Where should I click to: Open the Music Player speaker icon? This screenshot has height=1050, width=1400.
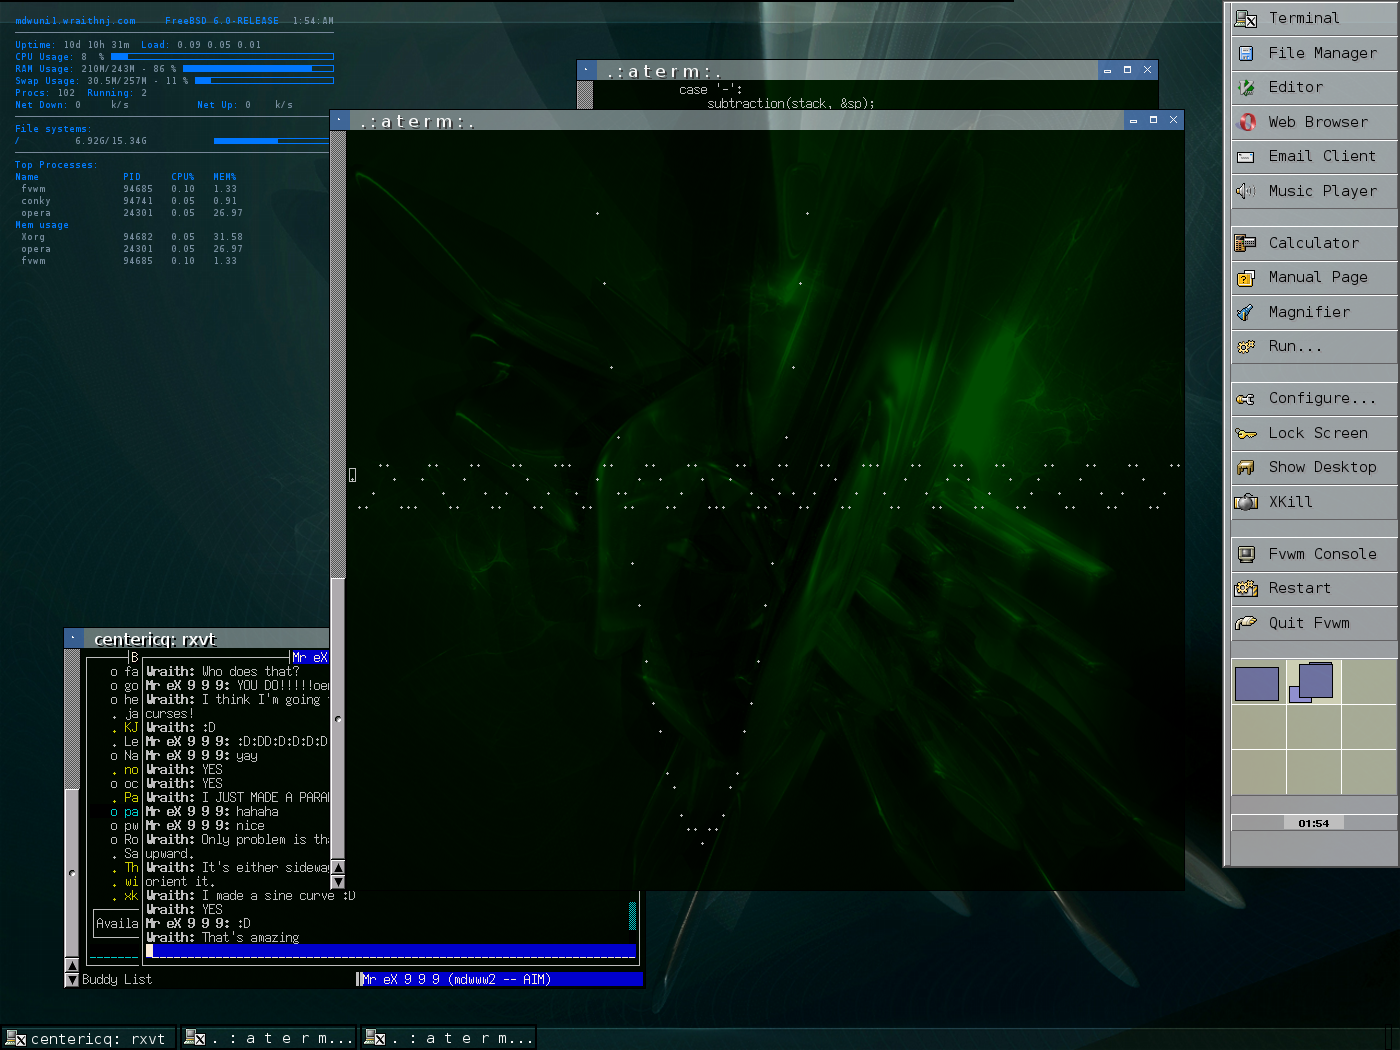1246,191
